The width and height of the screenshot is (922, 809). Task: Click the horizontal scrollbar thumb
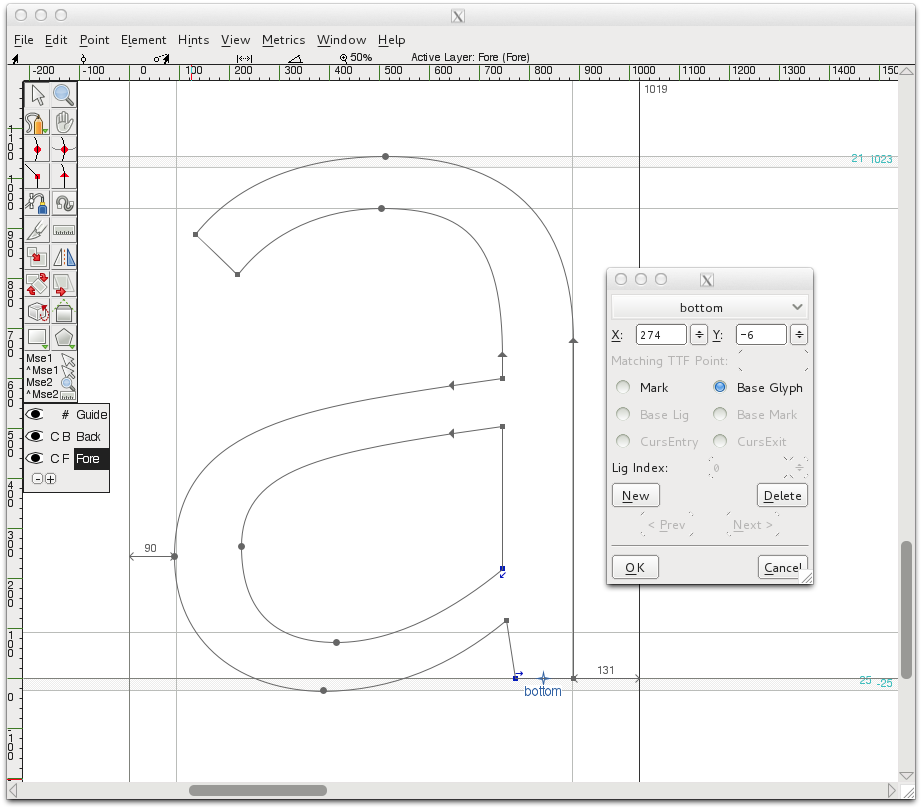(256, 790)
